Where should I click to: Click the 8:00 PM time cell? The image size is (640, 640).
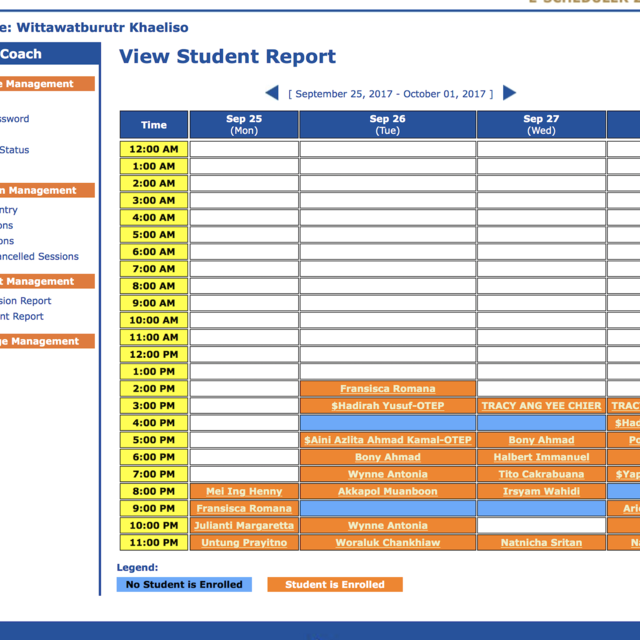pos(154,491)
